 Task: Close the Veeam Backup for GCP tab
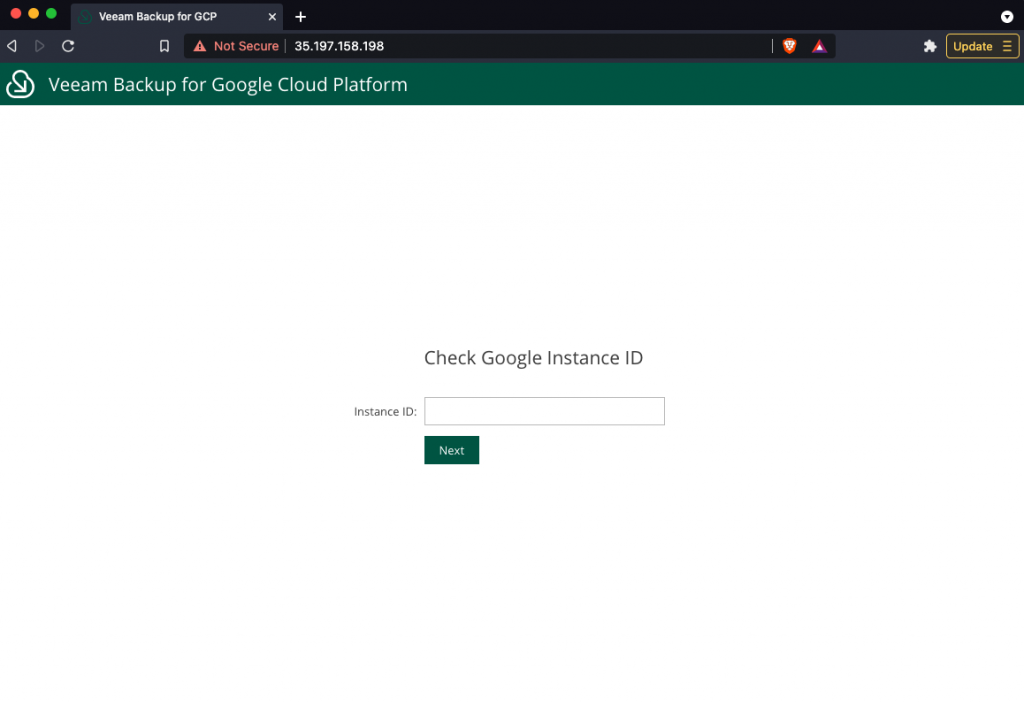click(272, 17)
